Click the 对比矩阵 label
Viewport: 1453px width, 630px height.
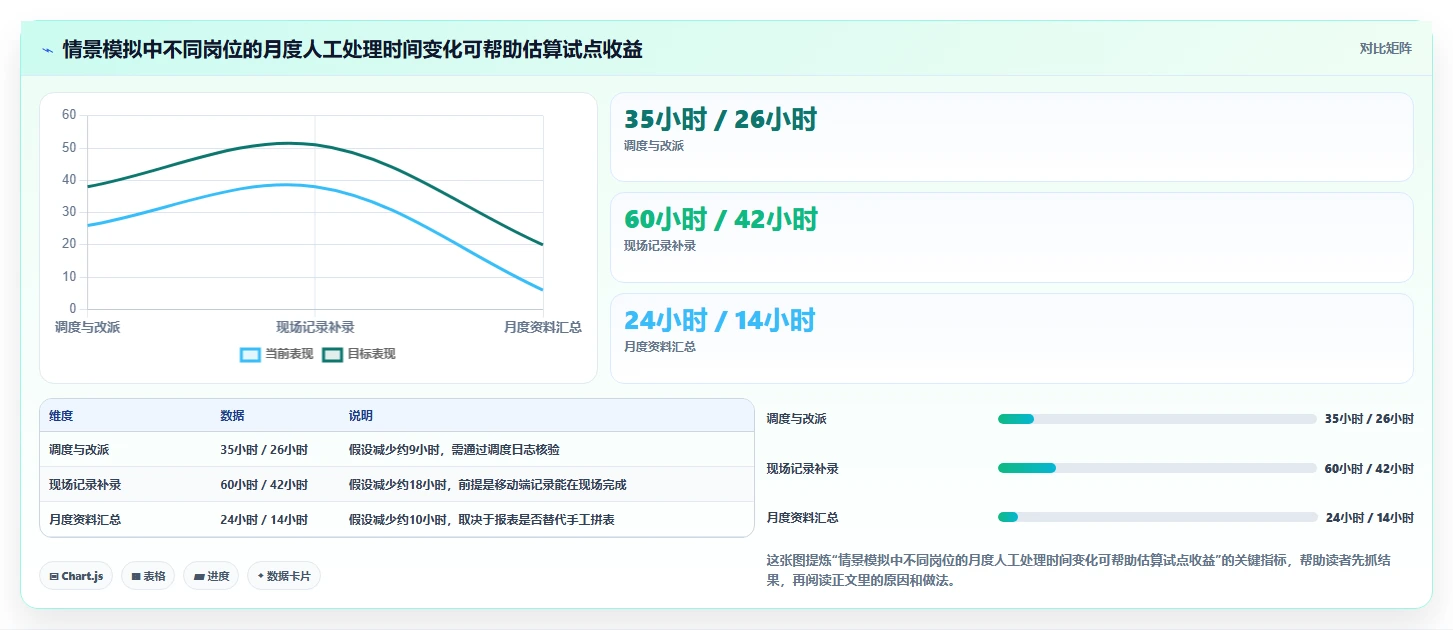(1385, 49)
